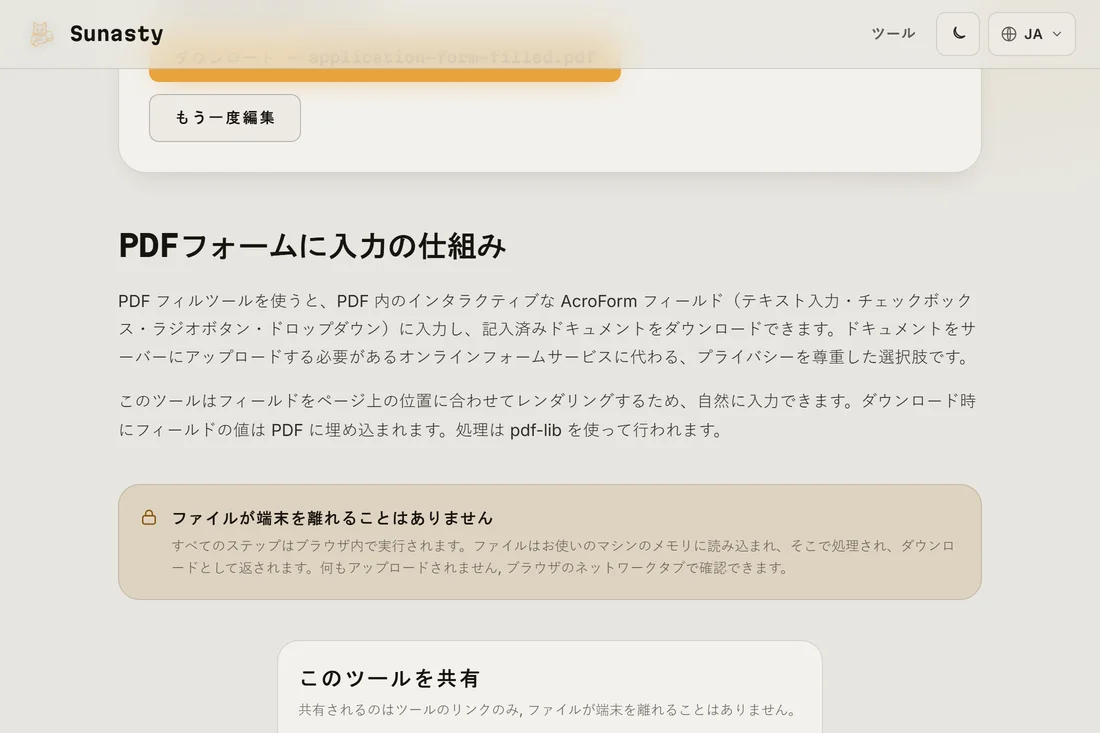Image resolution: width=1100 pixels, height=733 pixels.
Task: Click the もう一度編集 button
Action: coord(224,118)
